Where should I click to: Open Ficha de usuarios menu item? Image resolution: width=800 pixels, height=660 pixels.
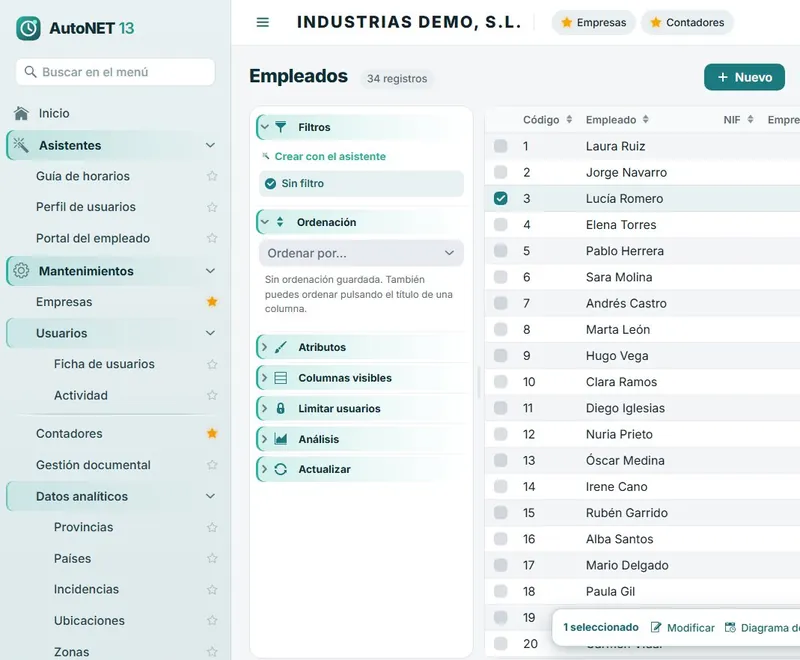point(104,364)
